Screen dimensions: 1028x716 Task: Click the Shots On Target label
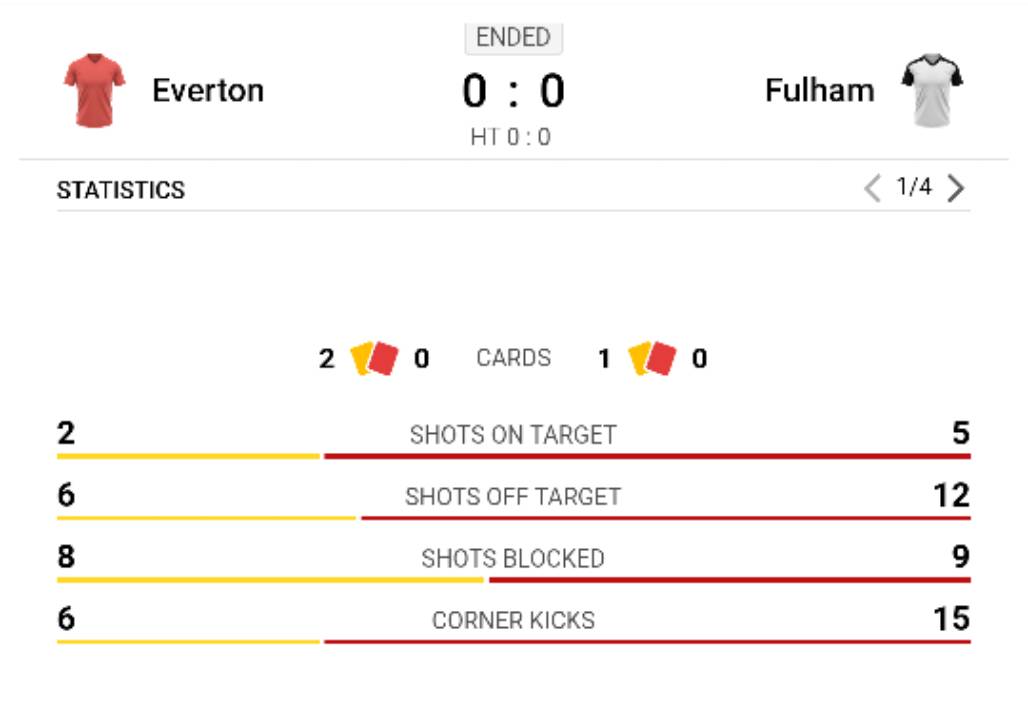513,435
